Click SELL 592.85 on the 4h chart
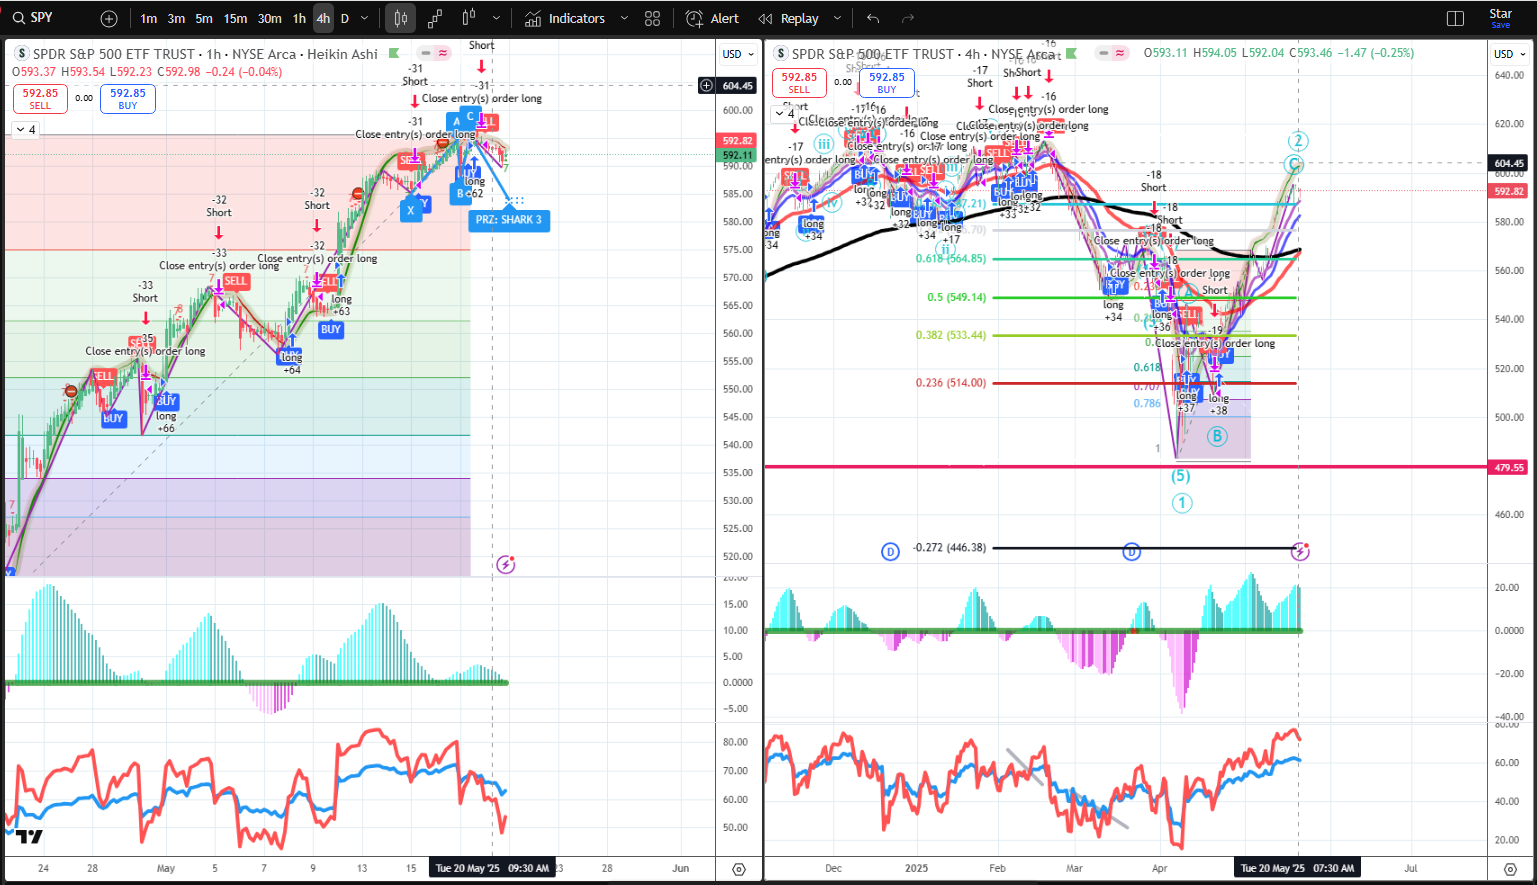 799,82
